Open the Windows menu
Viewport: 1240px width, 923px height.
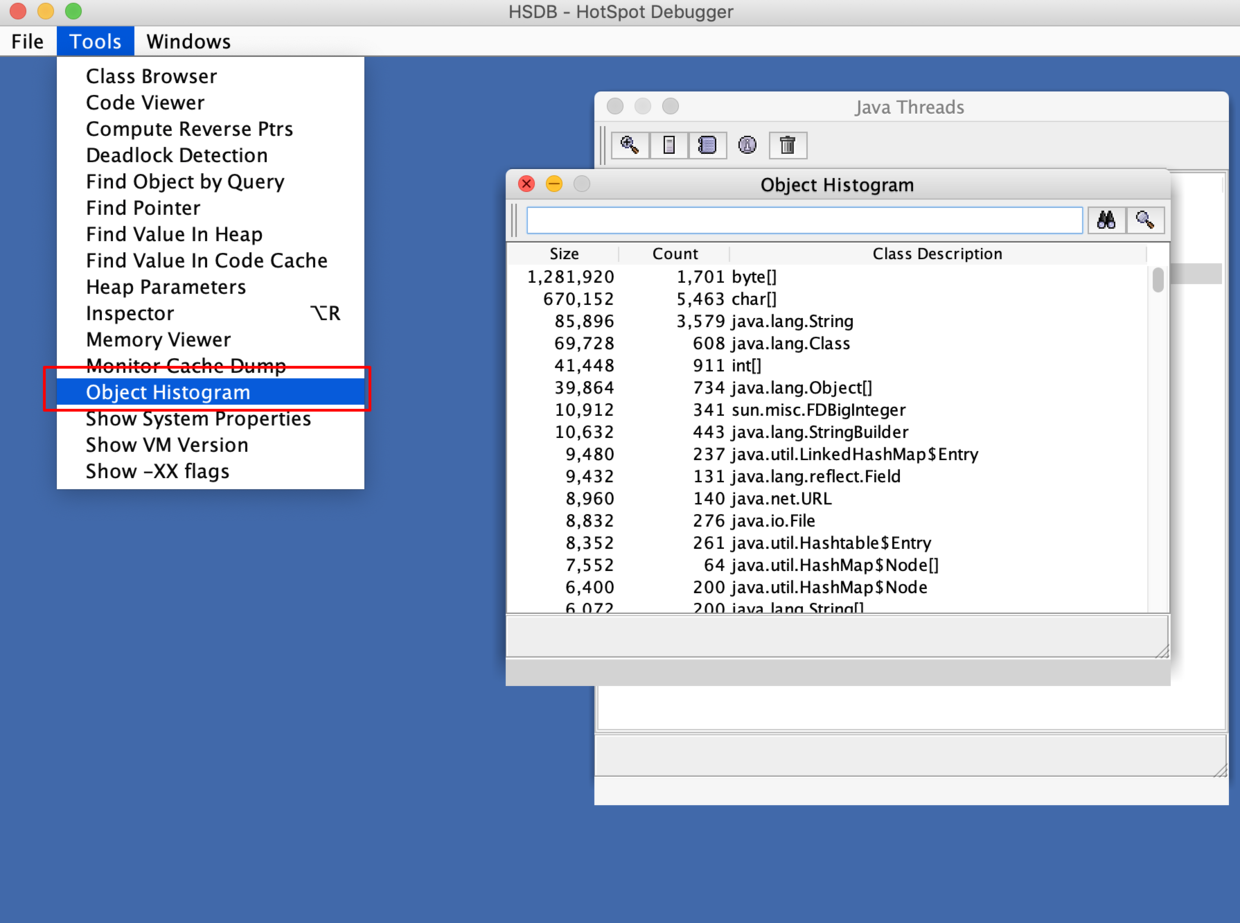[188, 41]
